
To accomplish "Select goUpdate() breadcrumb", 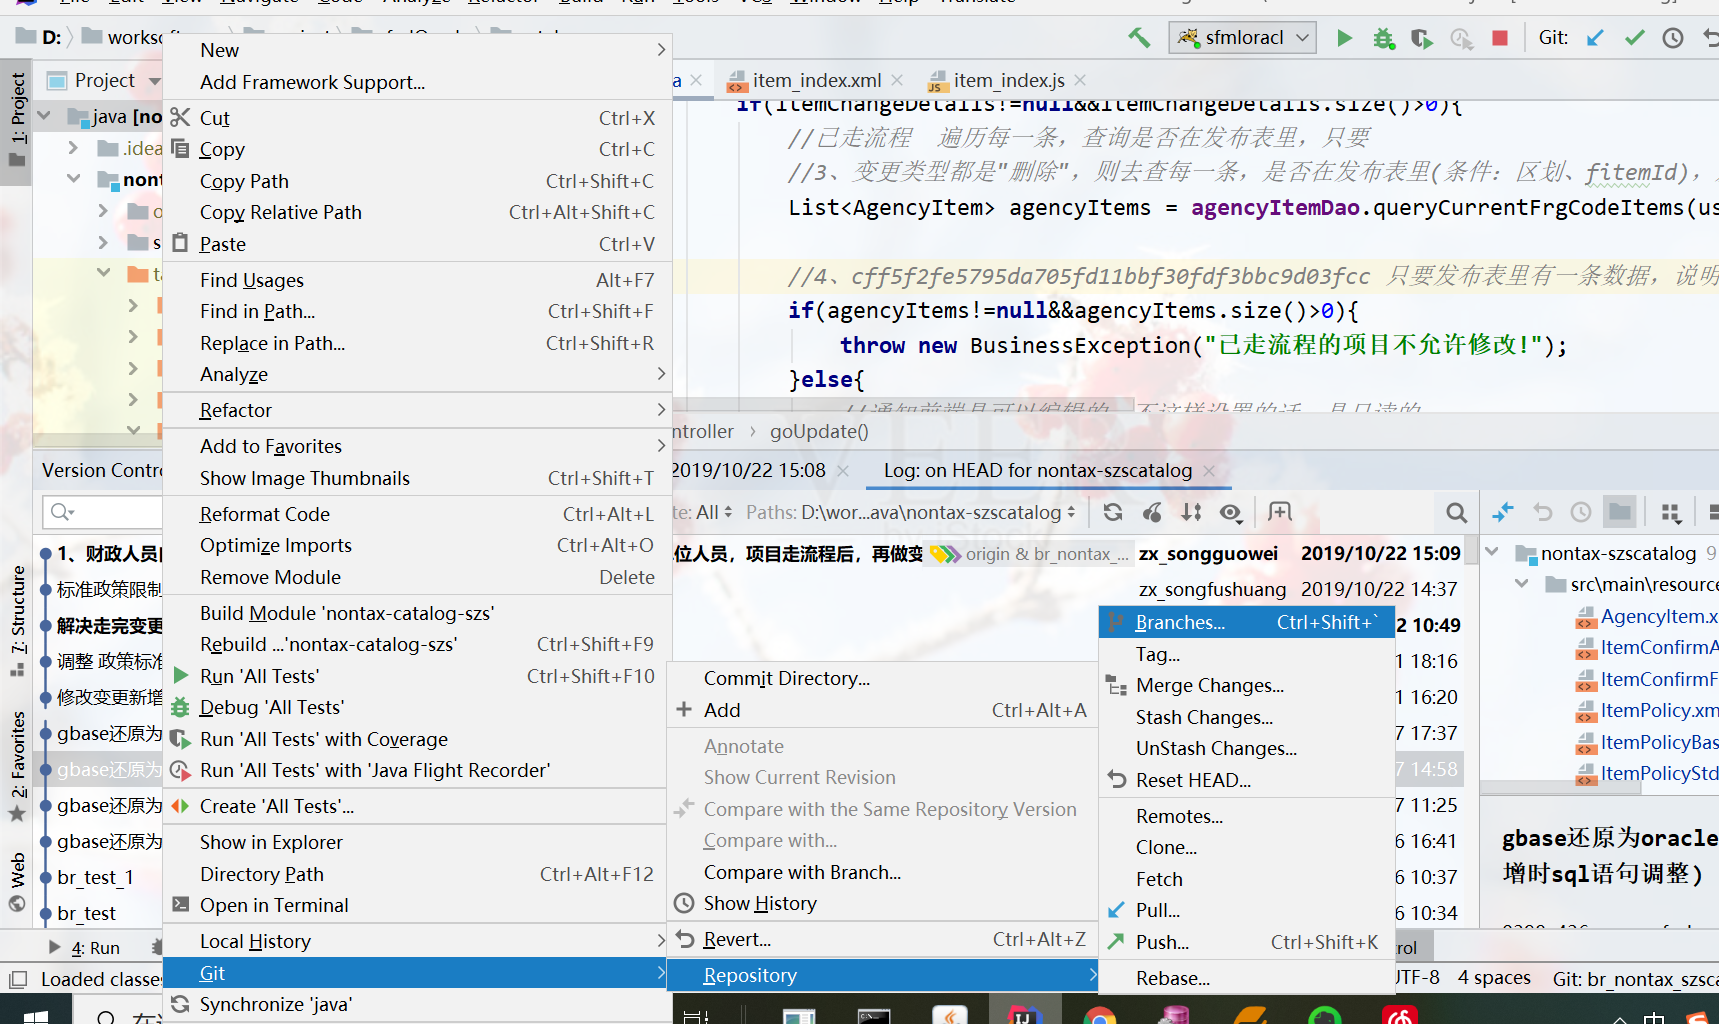I will coord(819,431).
